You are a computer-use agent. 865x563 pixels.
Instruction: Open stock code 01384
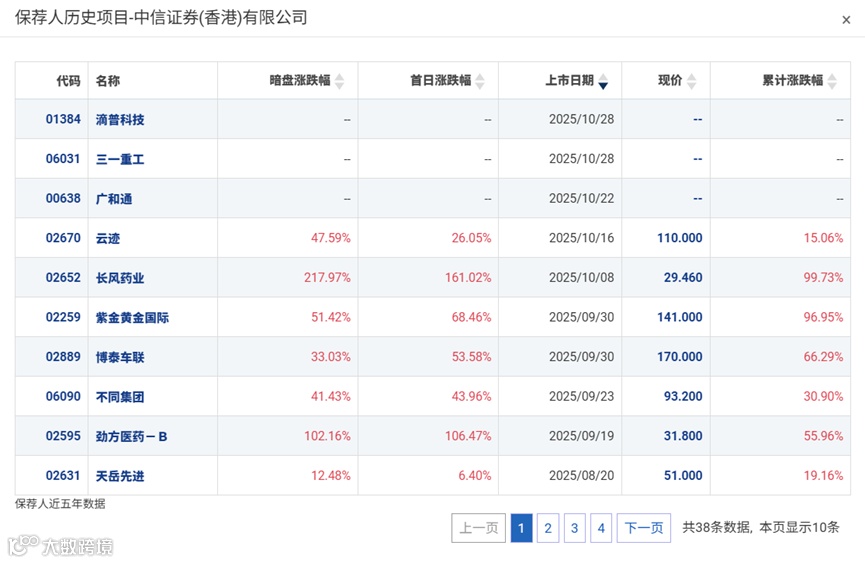[x=63, y=119]
